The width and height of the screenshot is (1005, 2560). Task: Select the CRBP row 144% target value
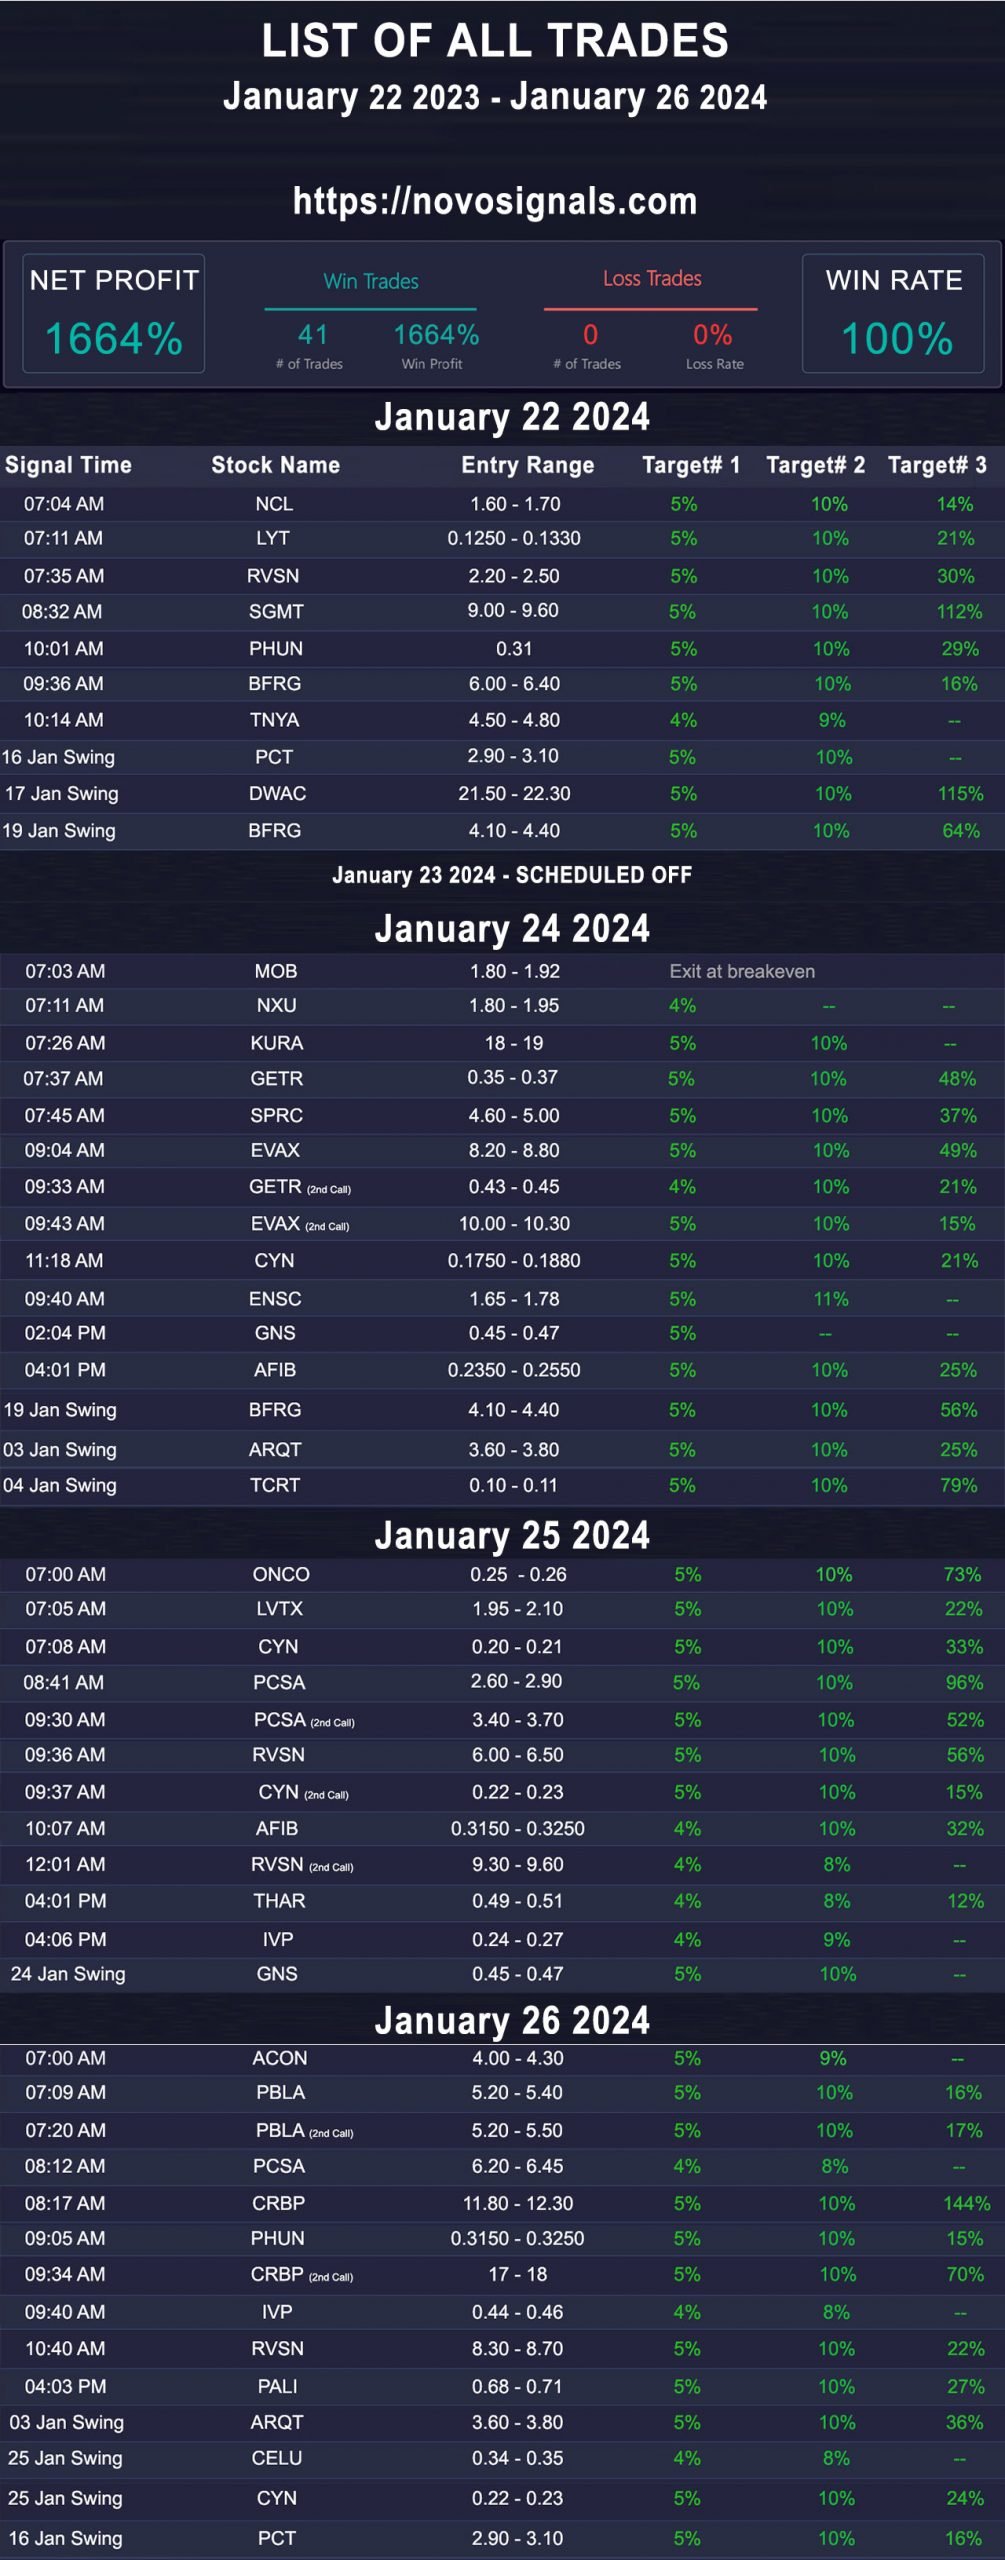point(966,2203)
